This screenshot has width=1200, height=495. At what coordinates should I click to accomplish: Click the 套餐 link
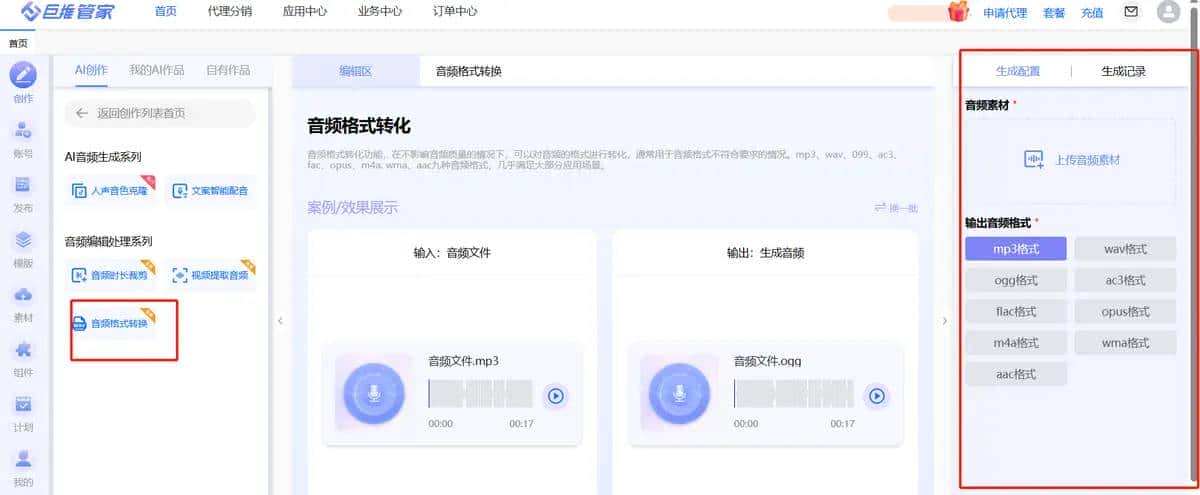pyautogui.click(x=1054, y=13)
